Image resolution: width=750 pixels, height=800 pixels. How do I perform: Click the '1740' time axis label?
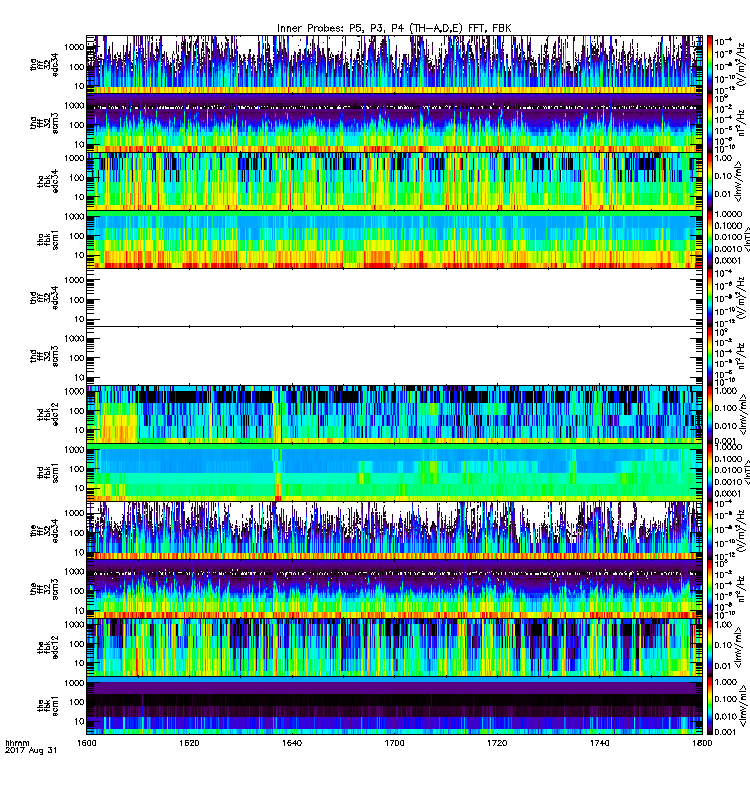tap(599, 743)
